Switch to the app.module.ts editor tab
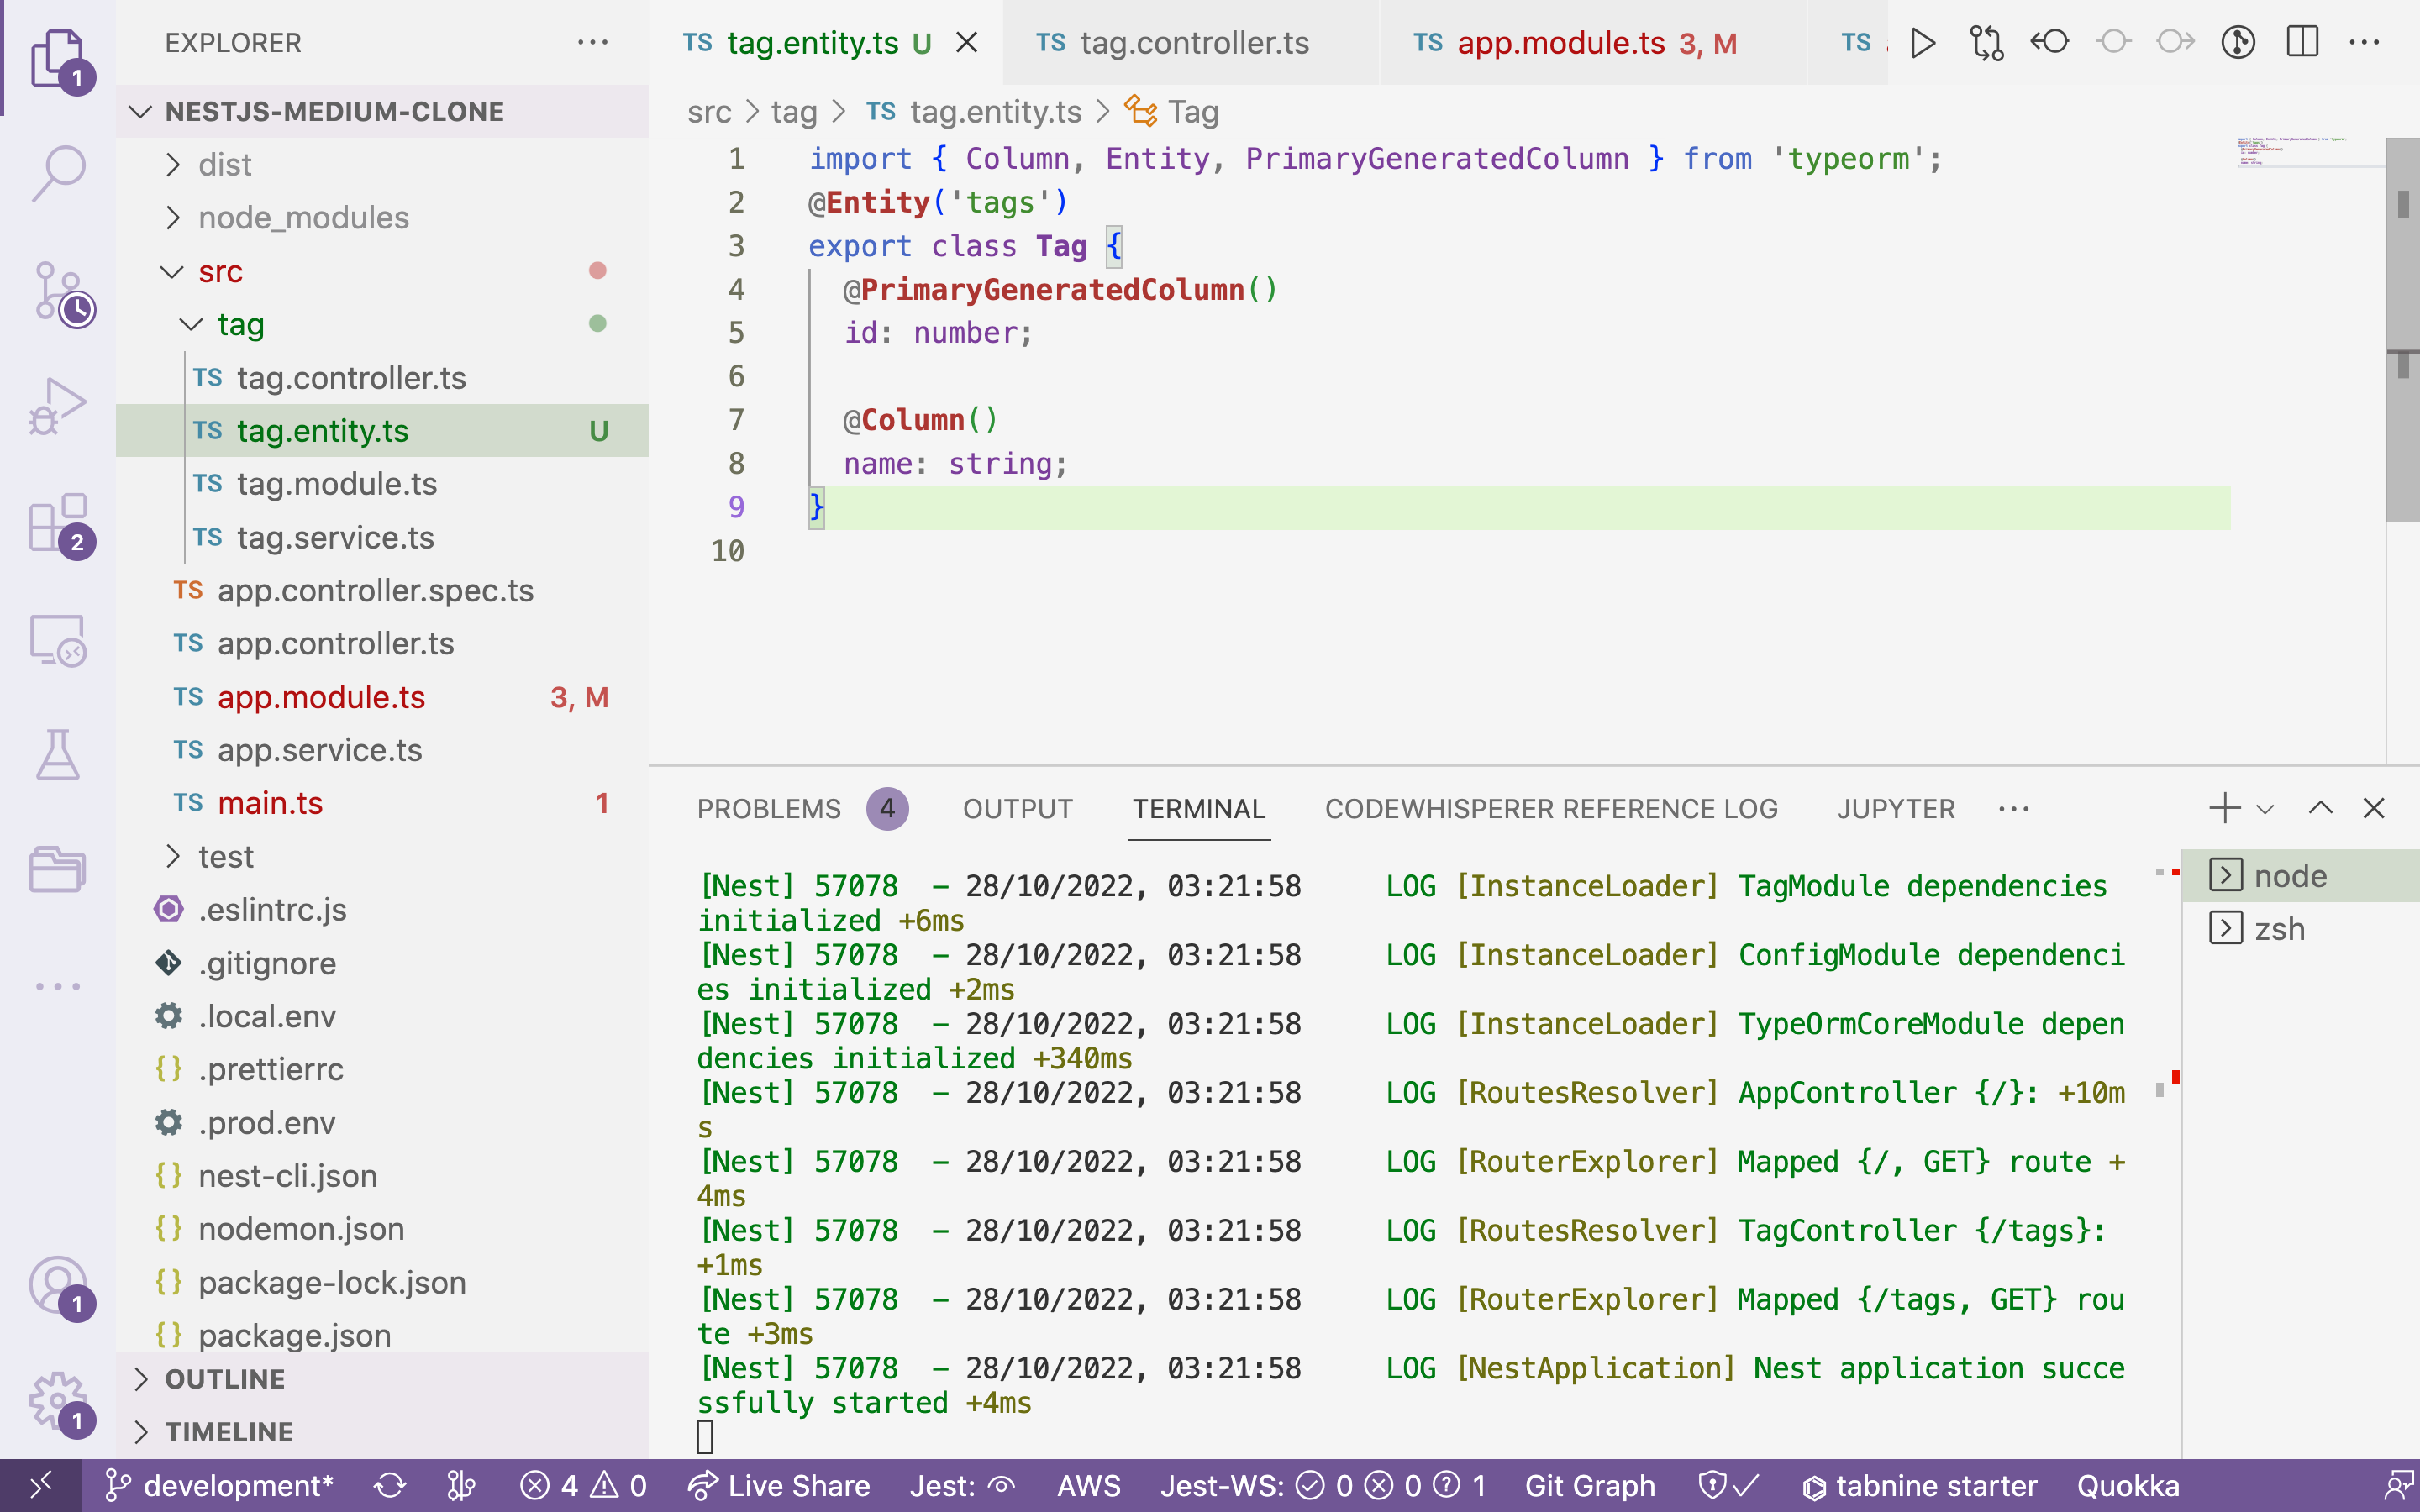The image size is (2420, 1512). 1594,43
